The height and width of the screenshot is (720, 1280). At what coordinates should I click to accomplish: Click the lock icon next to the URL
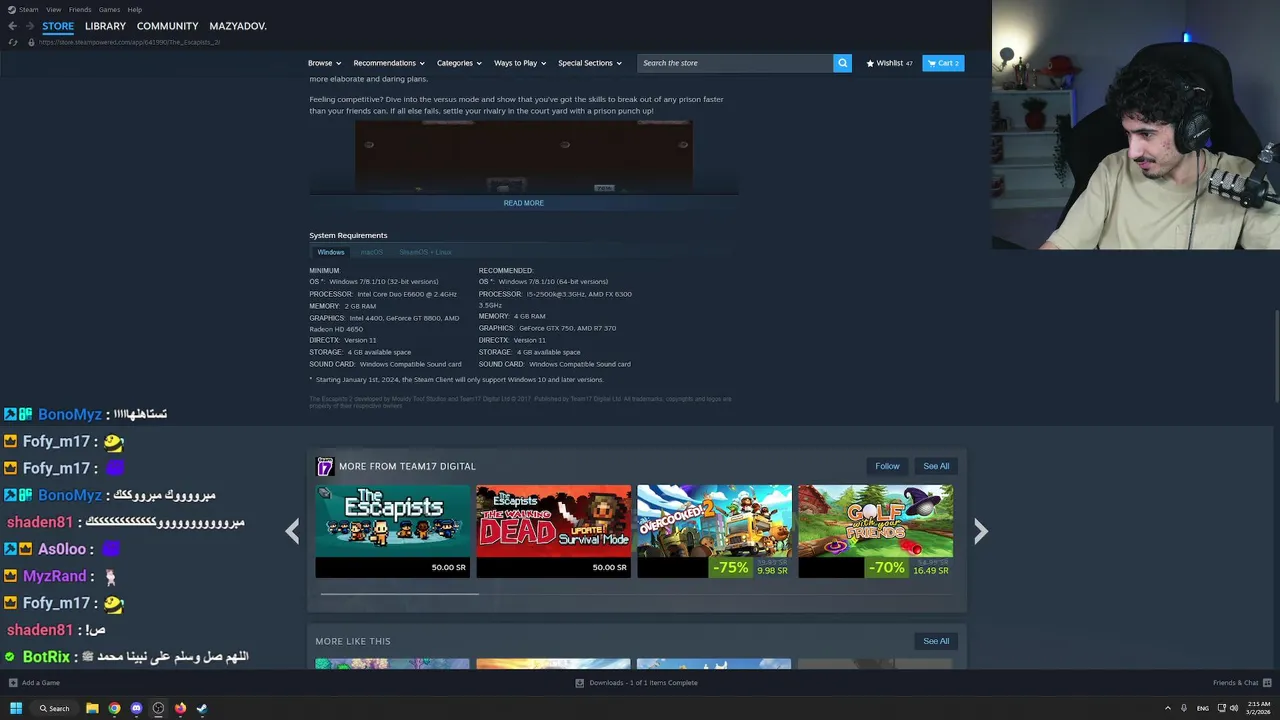pyautogui.click(x=31, y=42)
